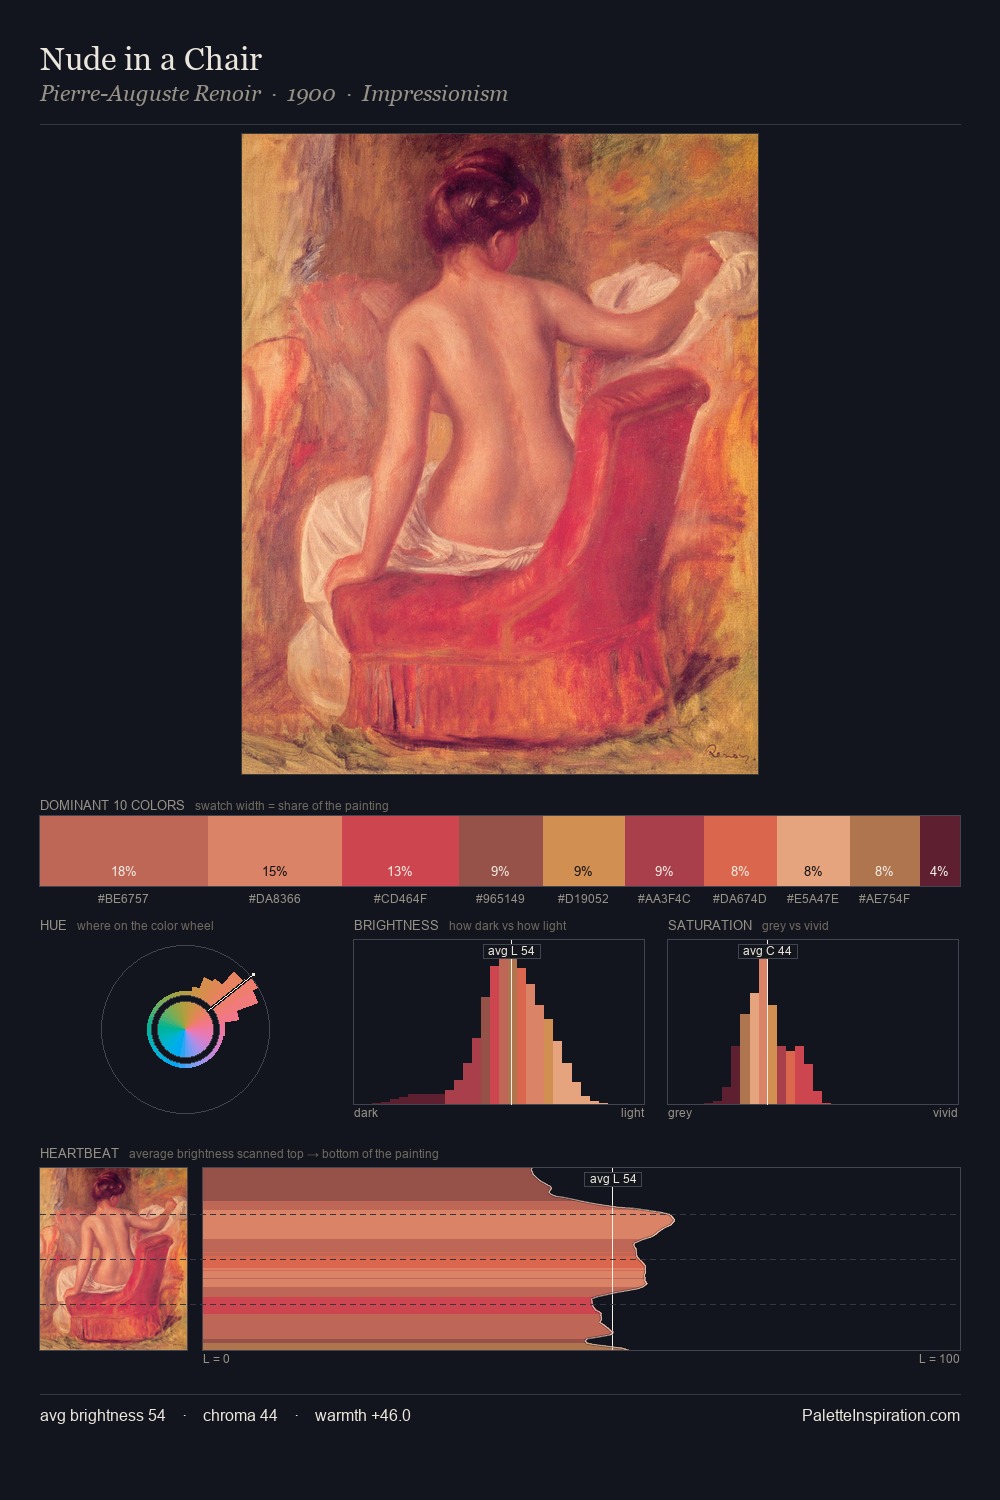Click 'warmth +46.0' footer stat
Screen dimensions: 1000x1500
[x=363, y=1415]
